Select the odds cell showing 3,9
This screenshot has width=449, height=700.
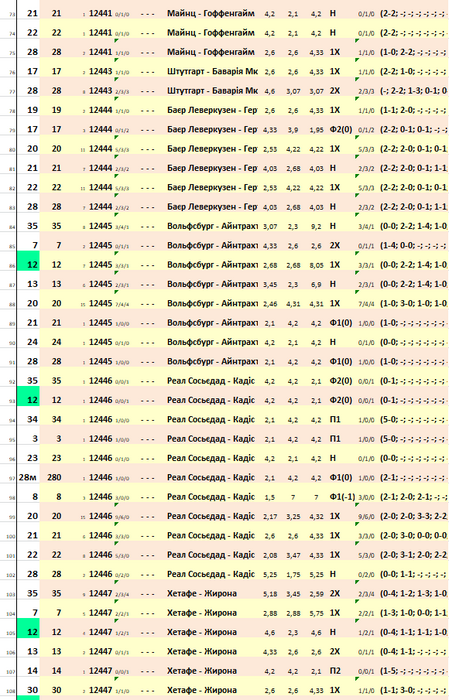(293, 129)
